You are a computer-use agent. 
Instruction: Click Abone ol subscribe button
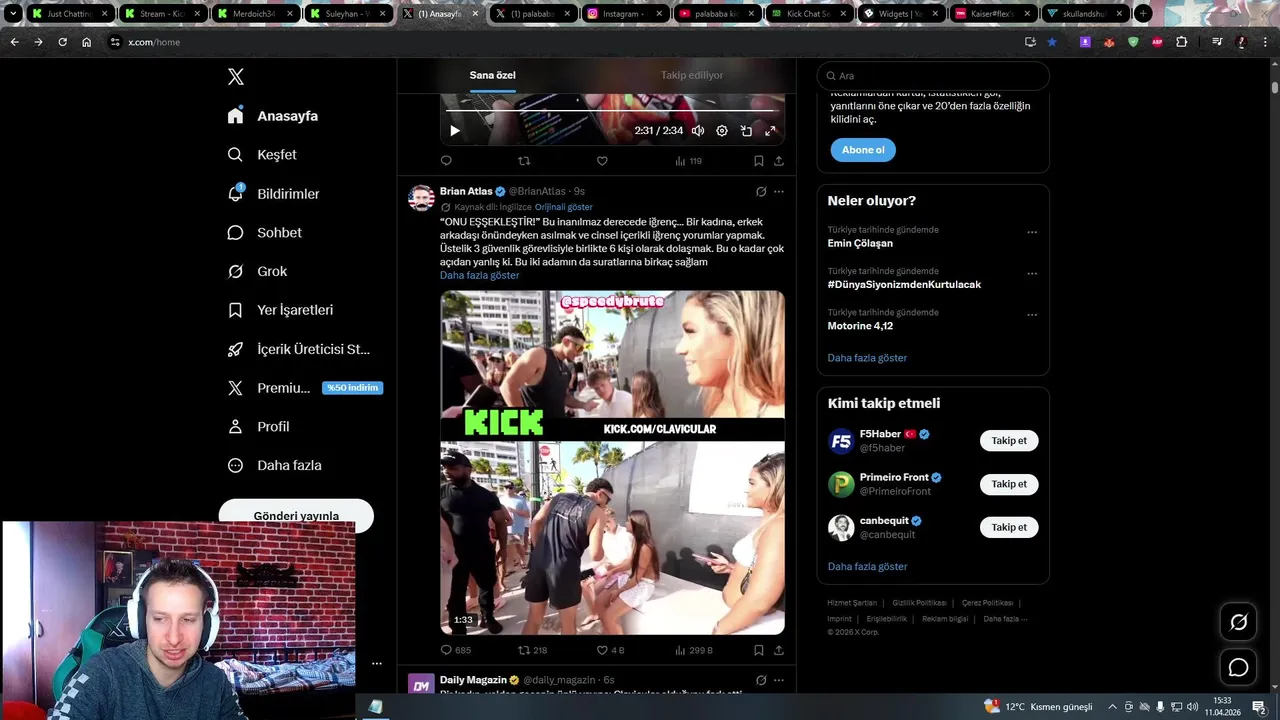point(863,150)
